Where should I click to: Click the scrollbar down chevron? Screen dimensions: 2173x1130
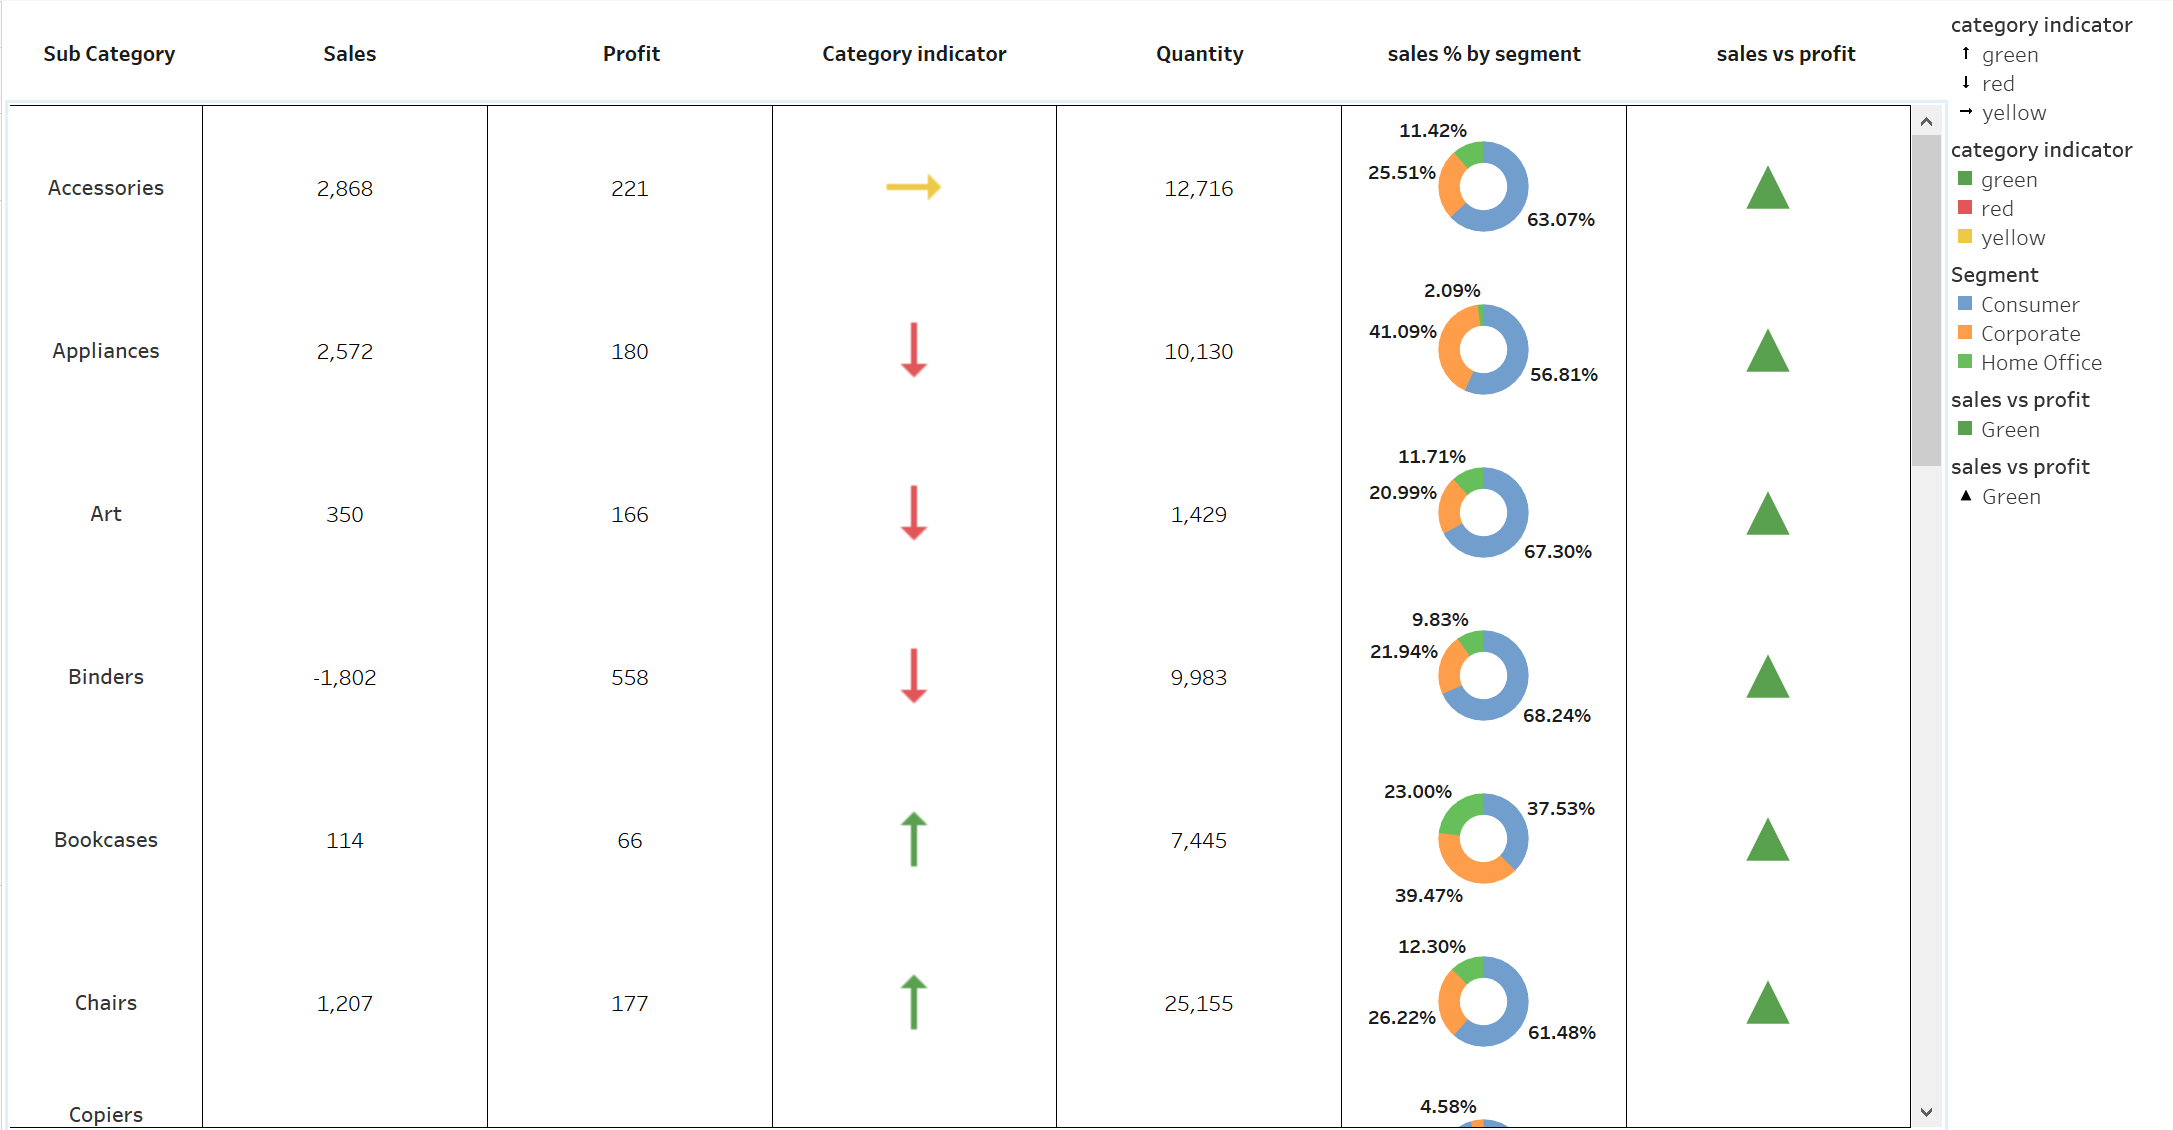tap(1924, 1112)
